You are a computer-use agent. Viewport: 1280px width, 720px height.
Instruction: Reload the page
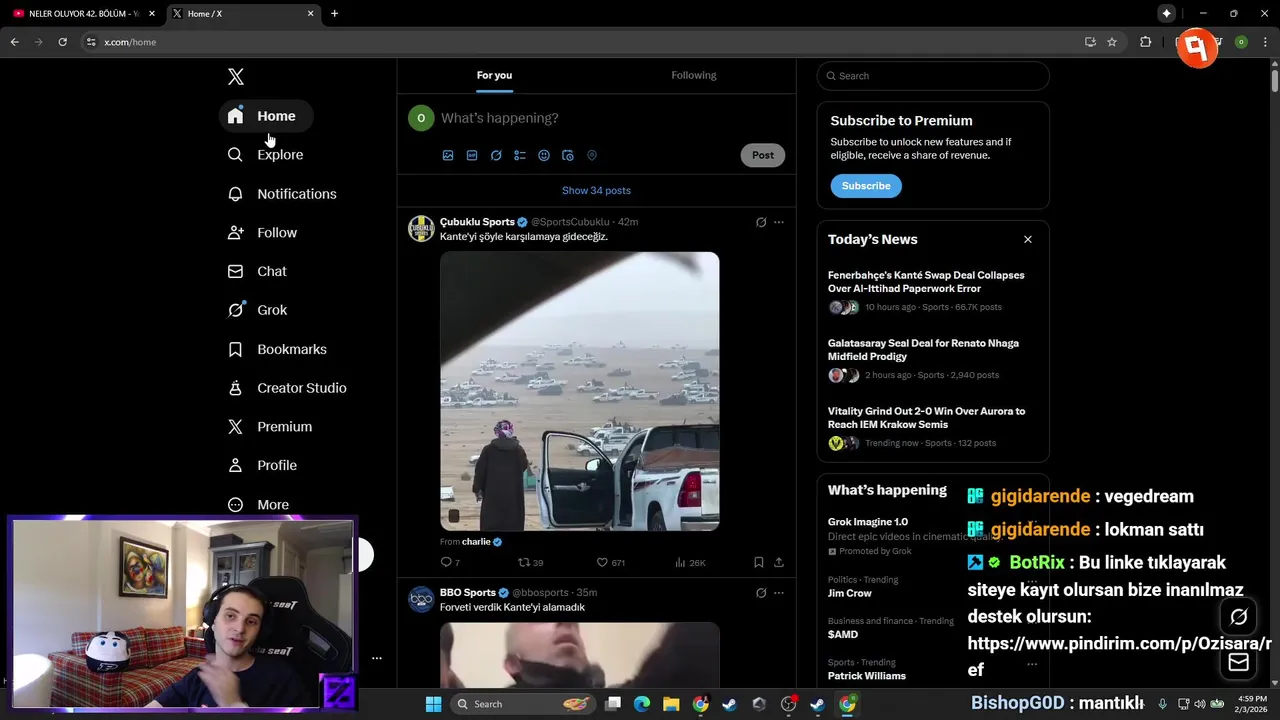pos(62,42)
